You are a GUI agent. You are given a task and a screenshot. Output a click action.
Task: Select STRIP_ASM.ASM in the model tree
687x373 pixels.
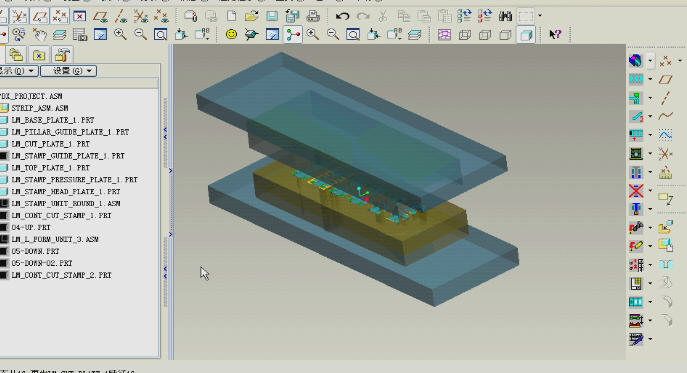click(39, 108)
